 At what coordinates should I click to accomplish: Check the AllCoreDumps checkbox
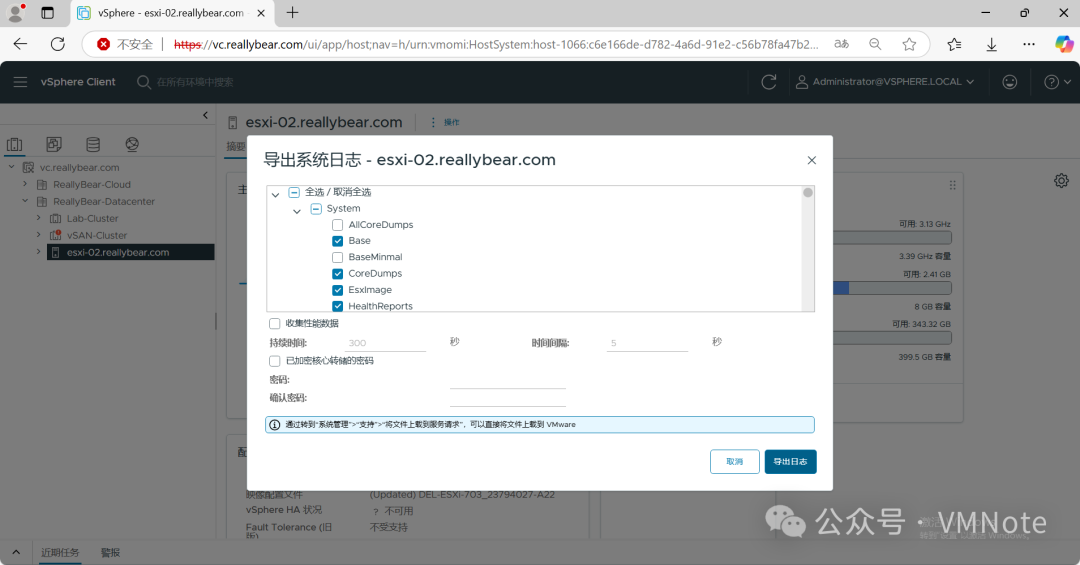pos(338,225)
